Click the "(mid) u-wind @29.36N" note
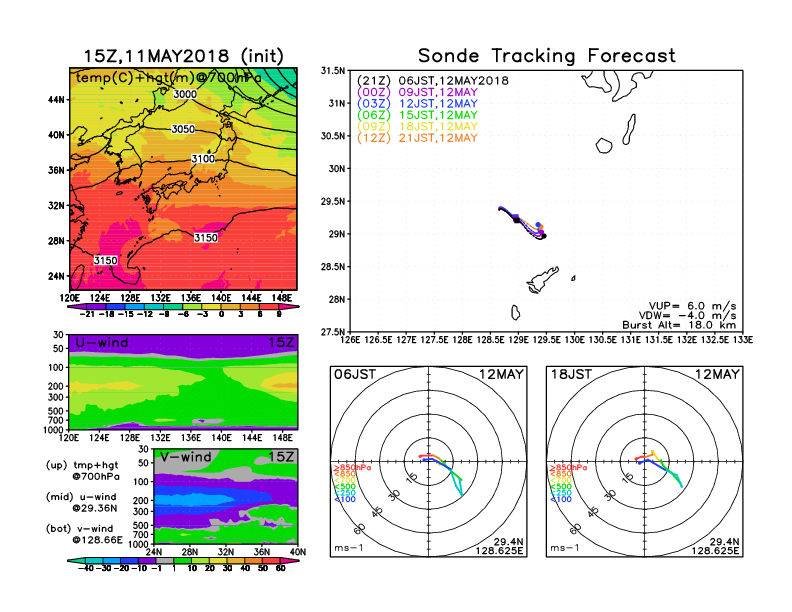The image size is (792, 612). 81,502
